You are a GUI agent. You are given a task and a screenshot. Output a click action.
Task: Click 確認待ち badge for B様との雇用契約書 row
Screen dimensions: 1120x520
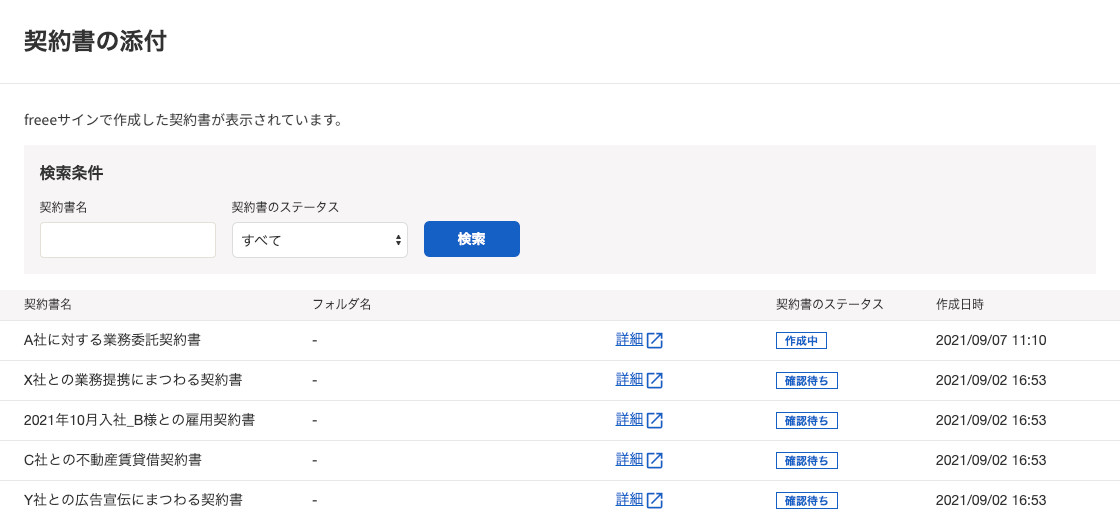tap(807, 421)
